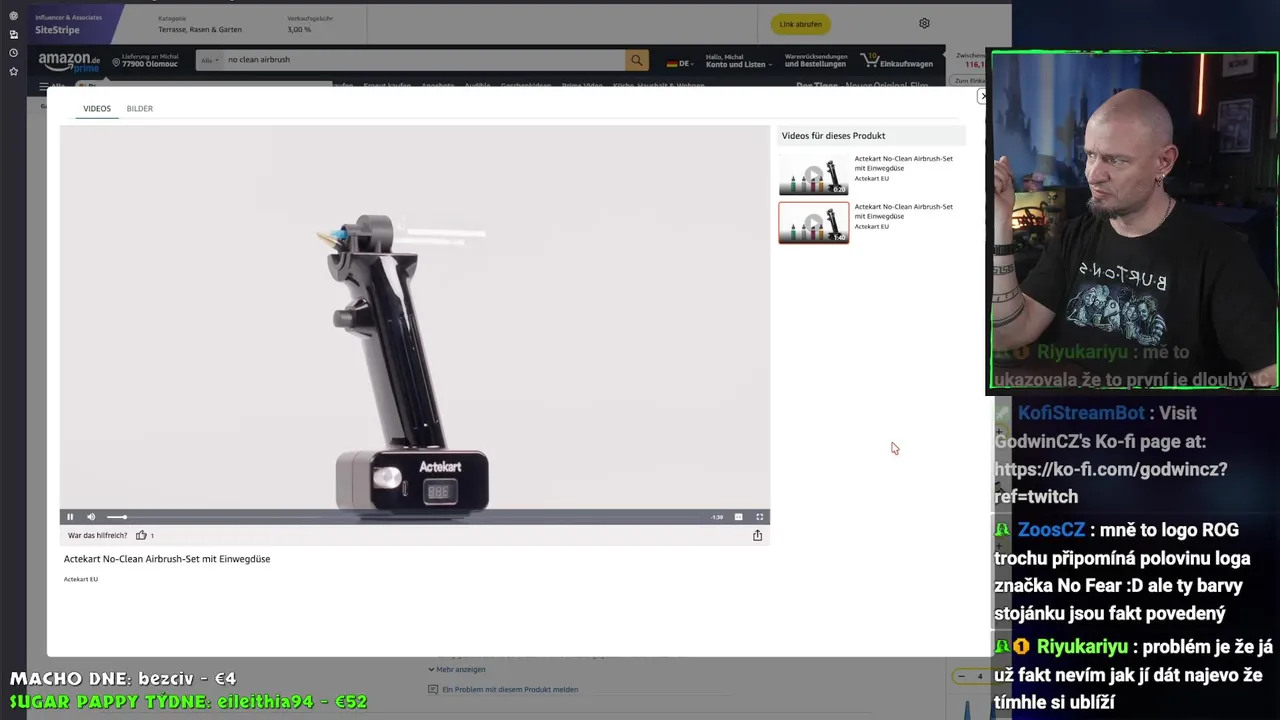Open Amazon.de home logo
Screen dimensions: 1280x720
[70, 62]
